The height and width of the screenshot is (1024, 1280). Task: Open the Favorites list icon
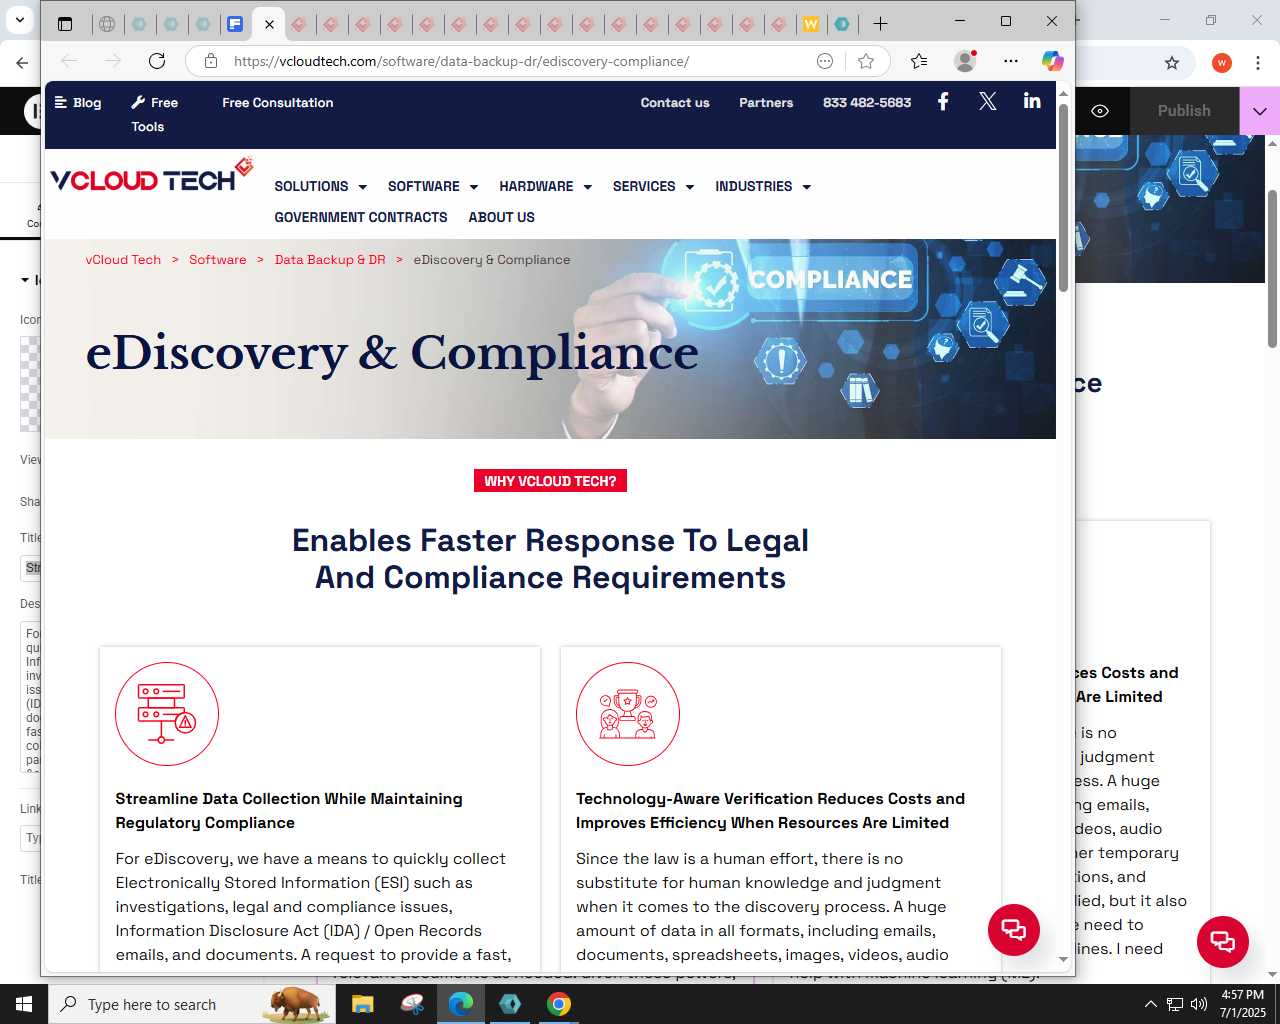(919, 61)
